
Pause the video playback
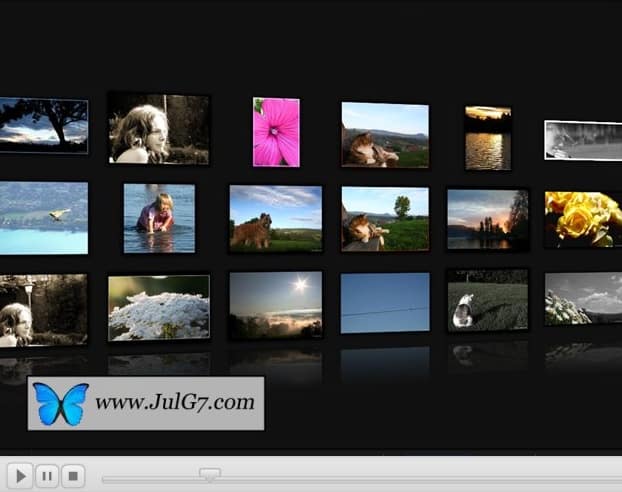point(47,475)
